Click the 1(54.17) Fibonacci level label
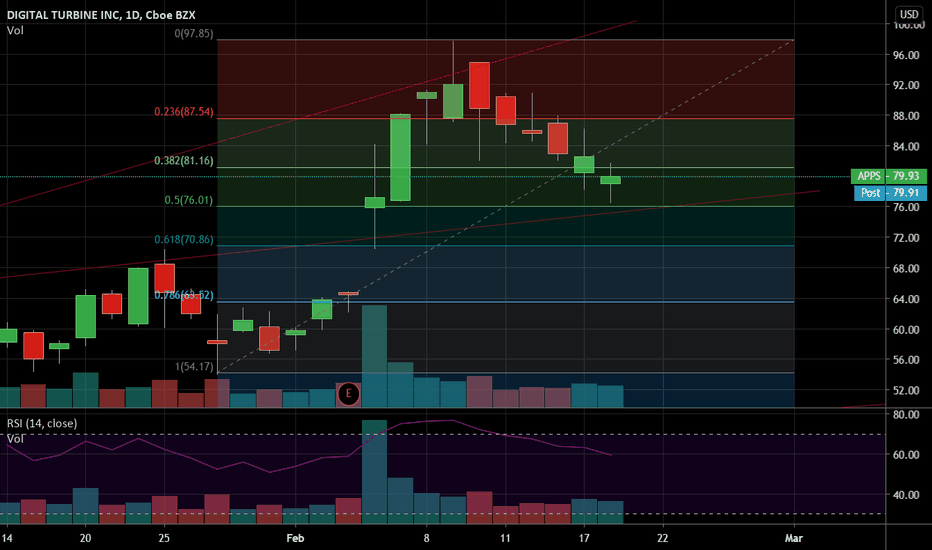The image size is (932, 550). pos(194,367)
